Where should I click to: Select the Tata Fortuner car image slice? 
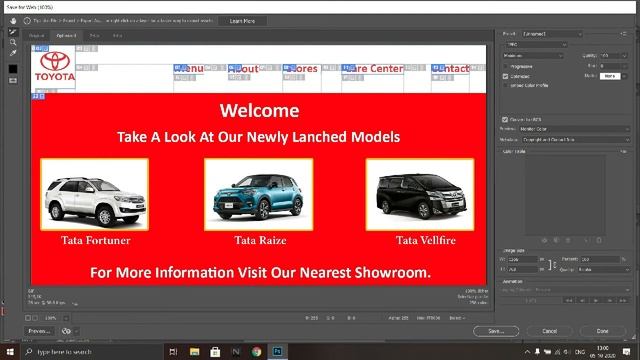point(95,194)
